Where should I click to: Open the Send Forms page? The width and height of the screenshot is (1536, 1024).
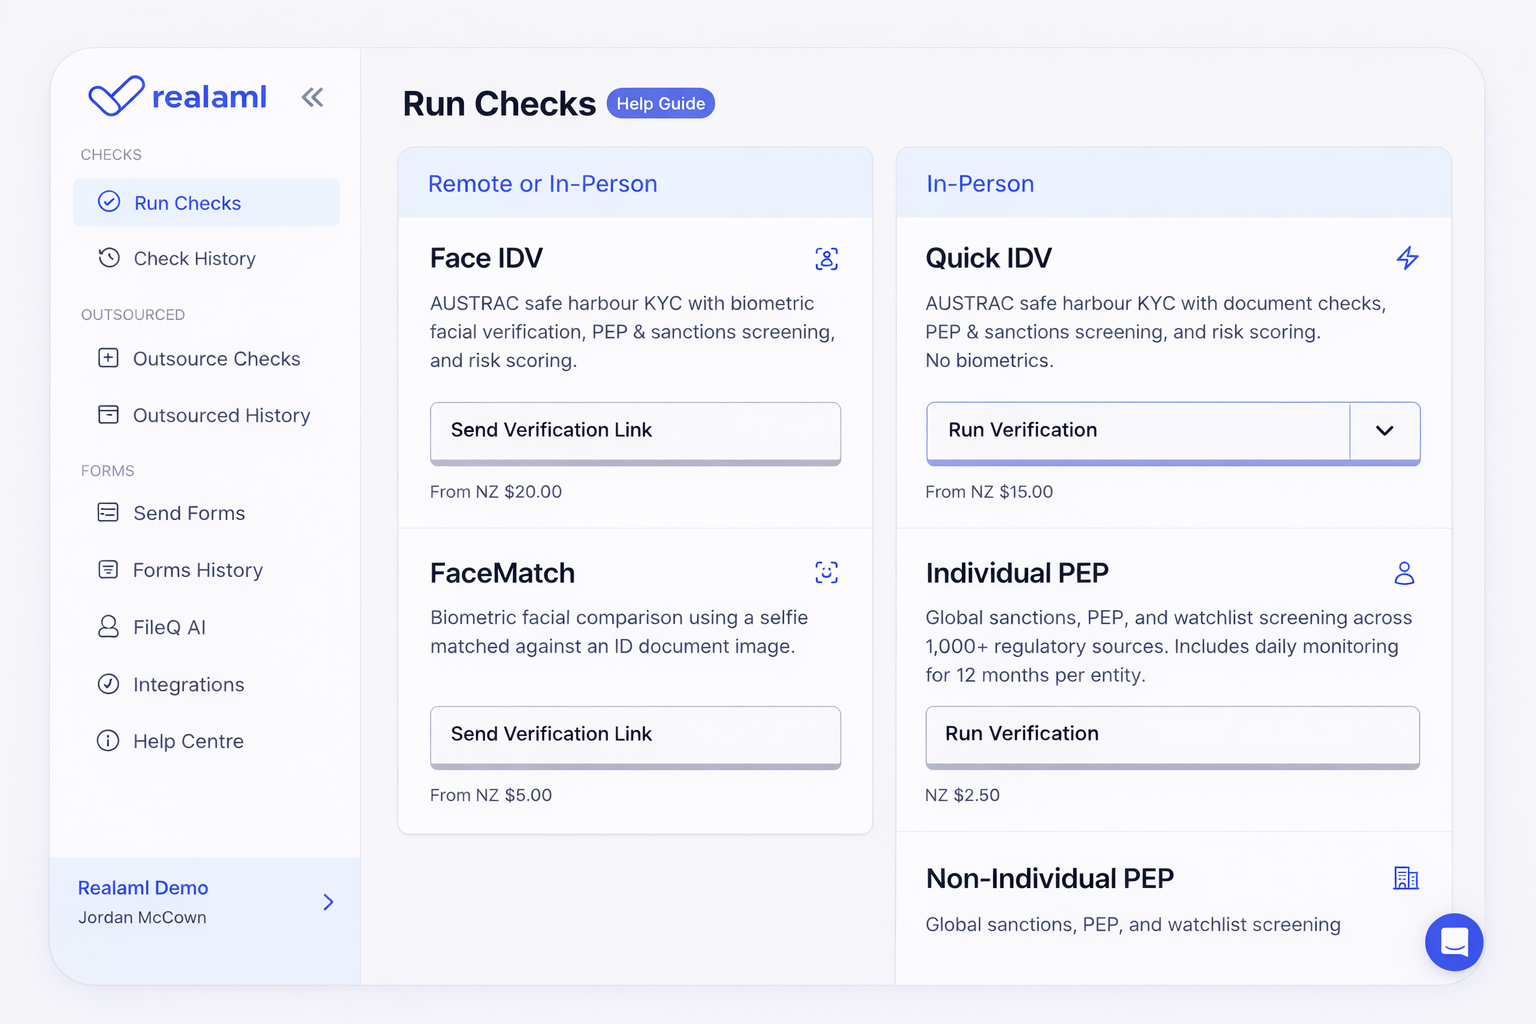pyautogui.click(x=189, y=513)
